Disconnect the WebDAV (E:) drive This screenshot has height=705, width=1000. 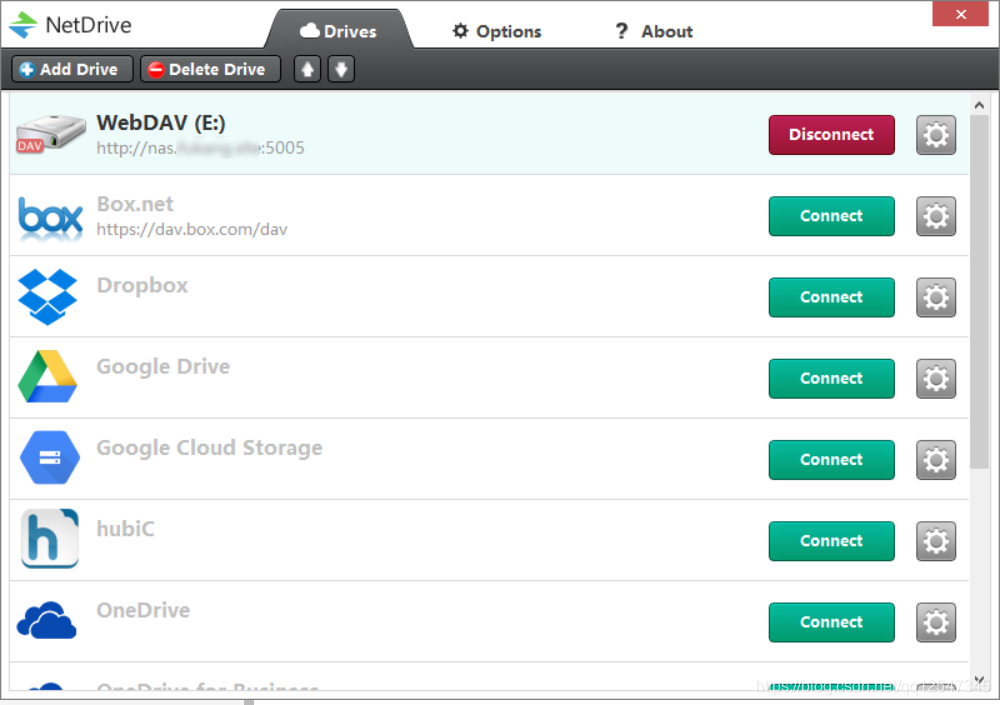pos(831,135)
